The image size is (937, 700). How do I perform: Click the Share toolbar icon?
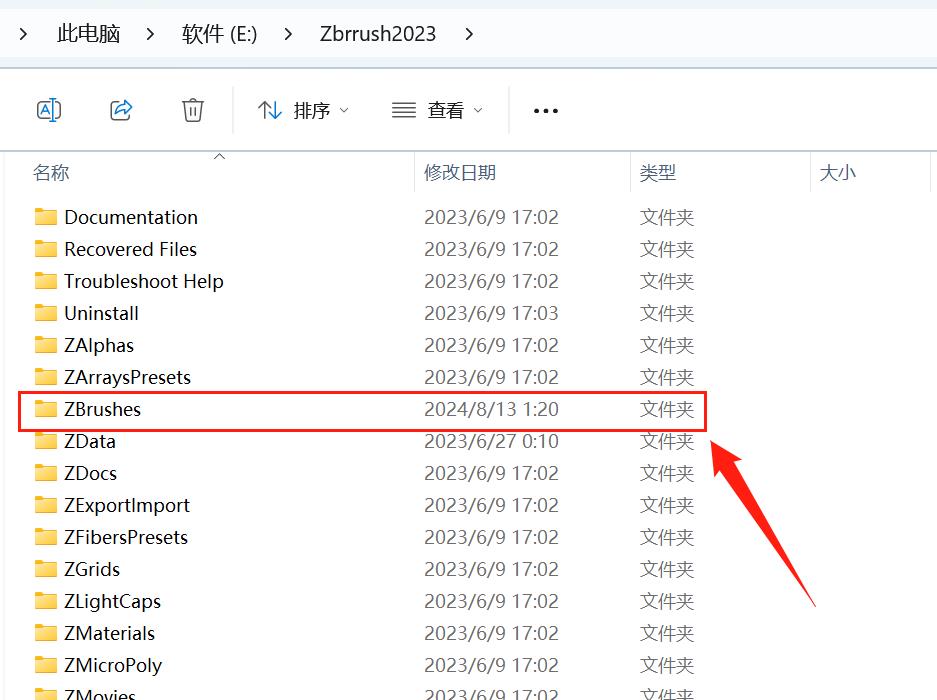(x=121, y=110)
